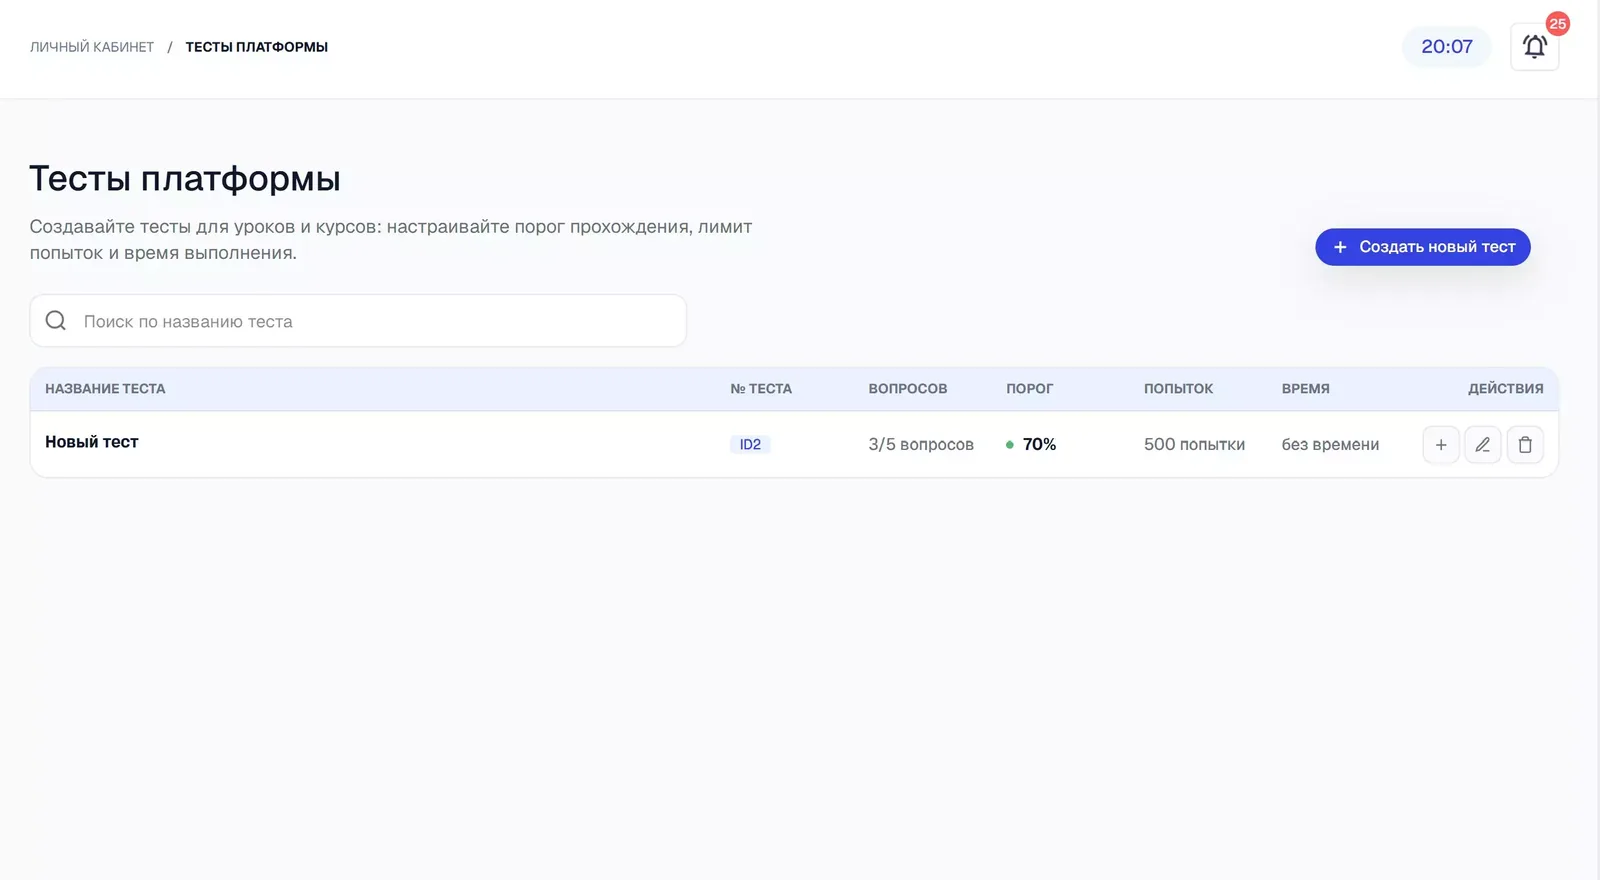Delete Новый тест with the trash icon
Viewport: 1600px width, 880px height.
pyautogui.click(x=1525, y=445)
